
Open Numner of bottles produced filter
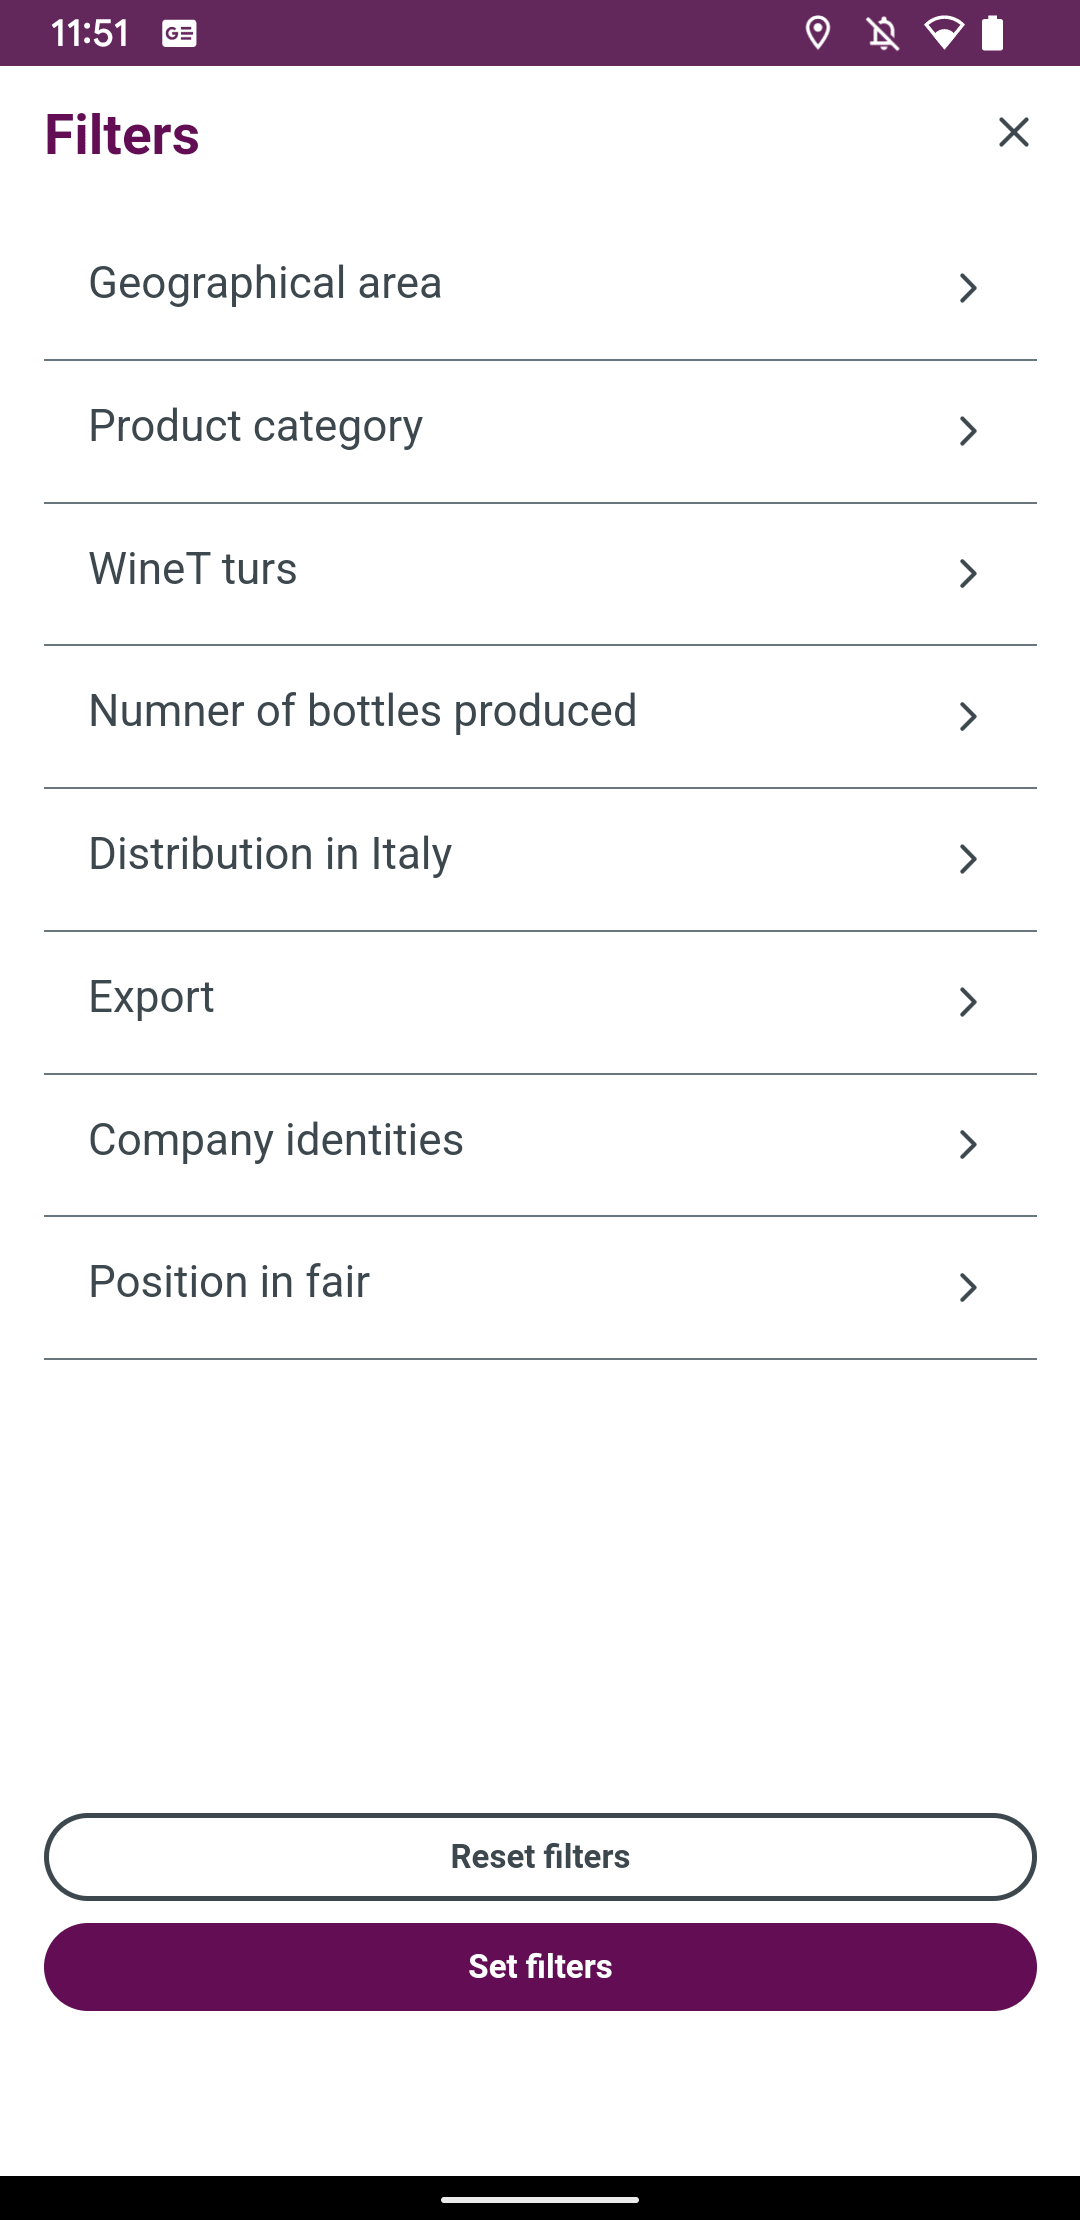click(362, 711)
